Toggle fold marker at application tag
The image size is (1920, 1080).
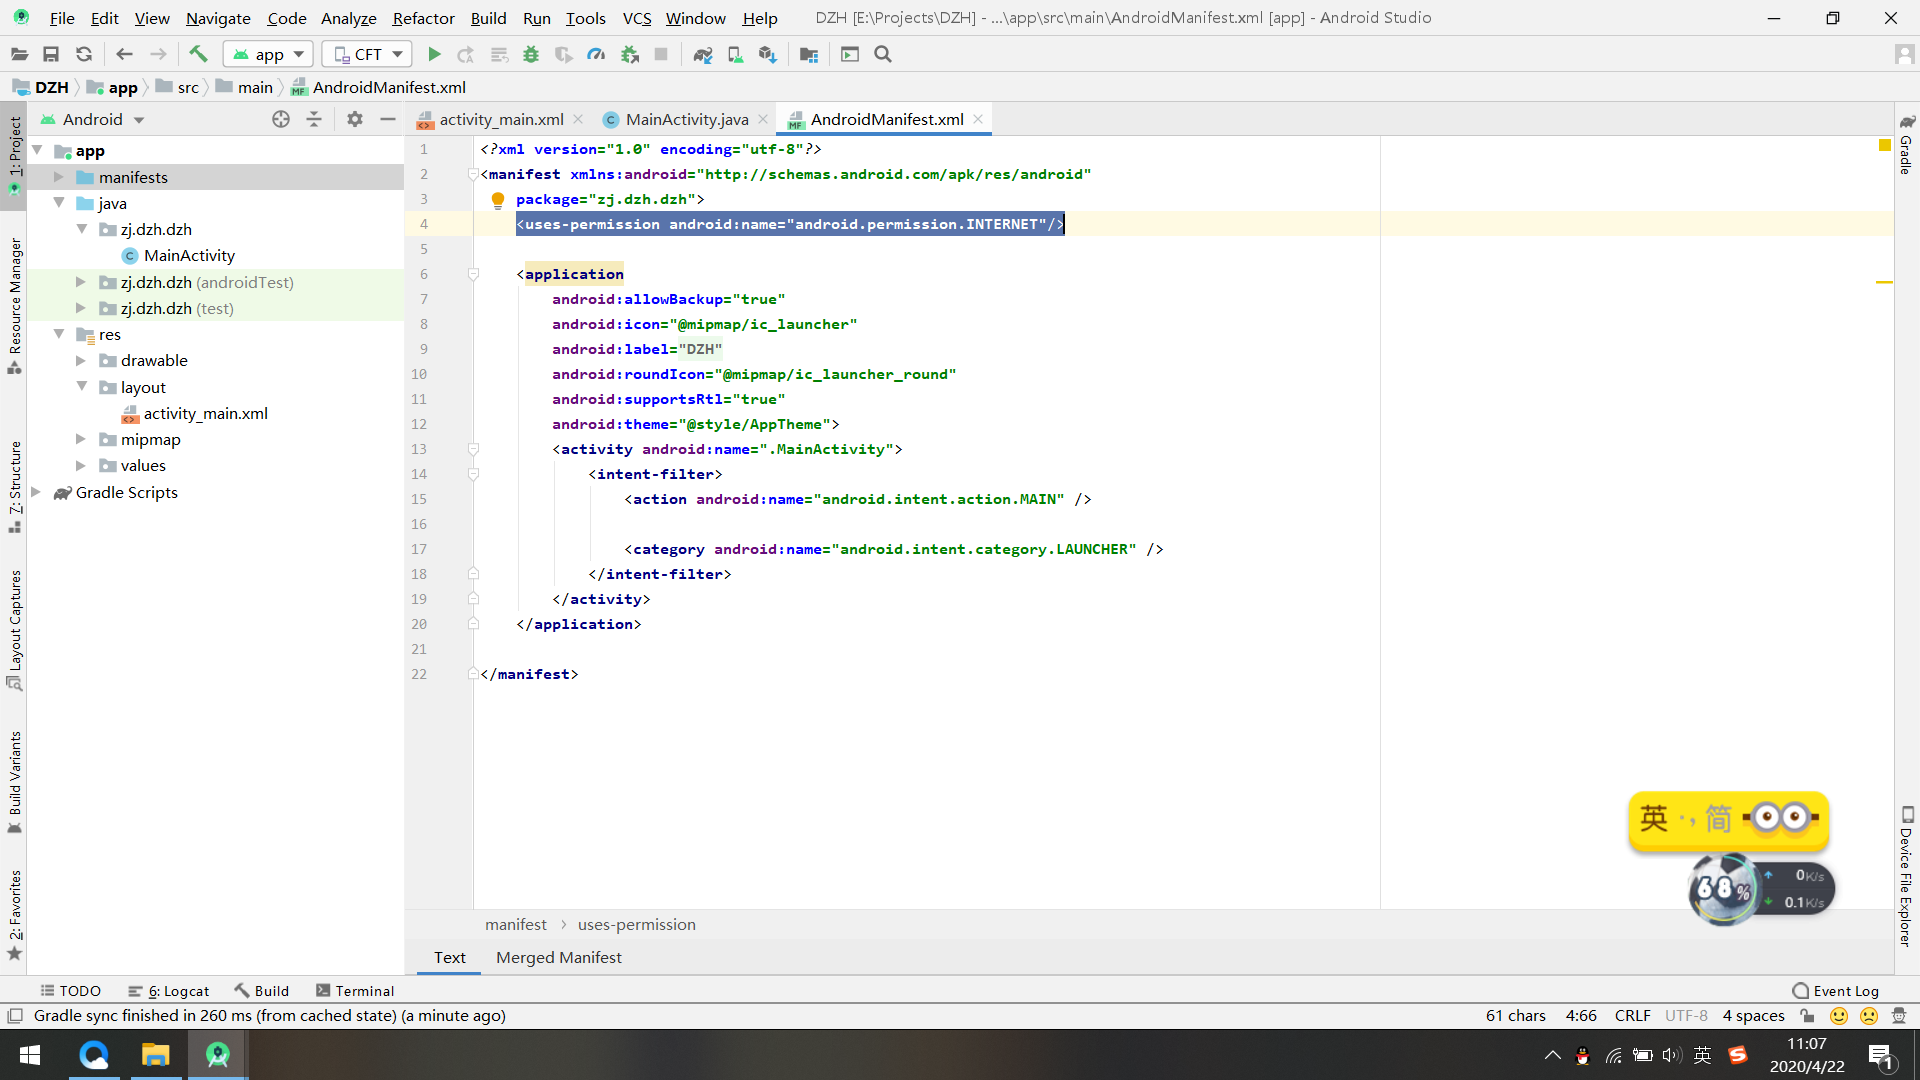point(474,274)
